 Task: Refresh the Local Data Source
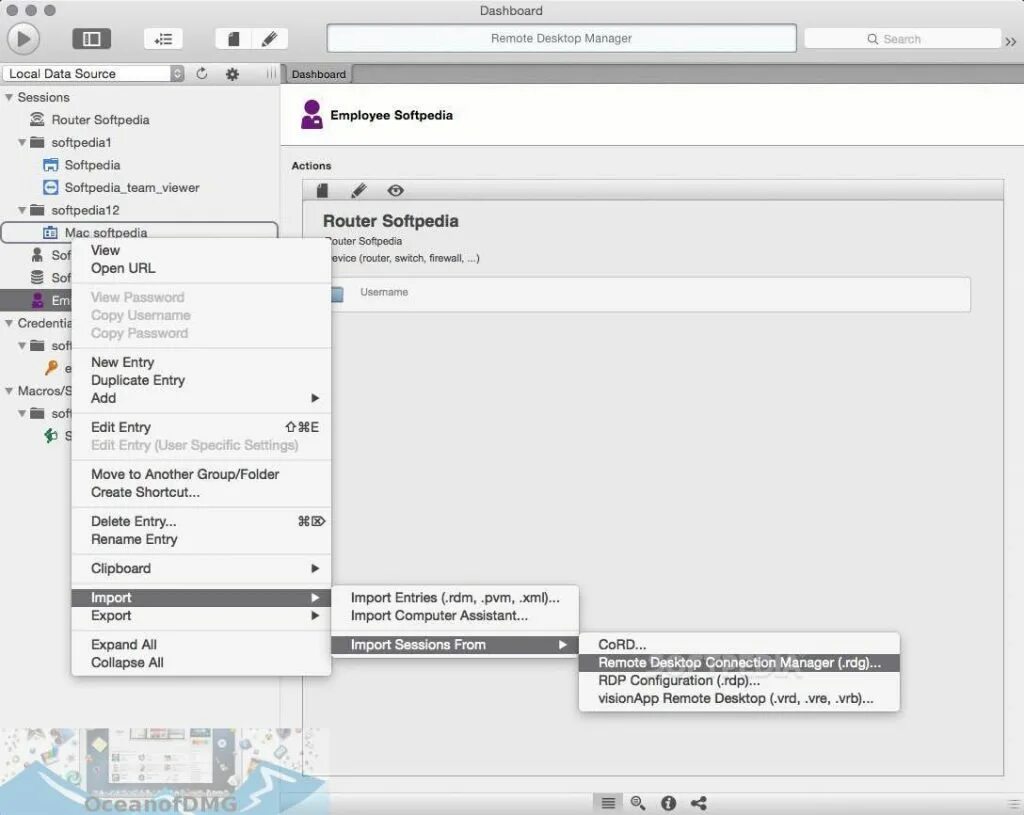(x=202, y=74)
